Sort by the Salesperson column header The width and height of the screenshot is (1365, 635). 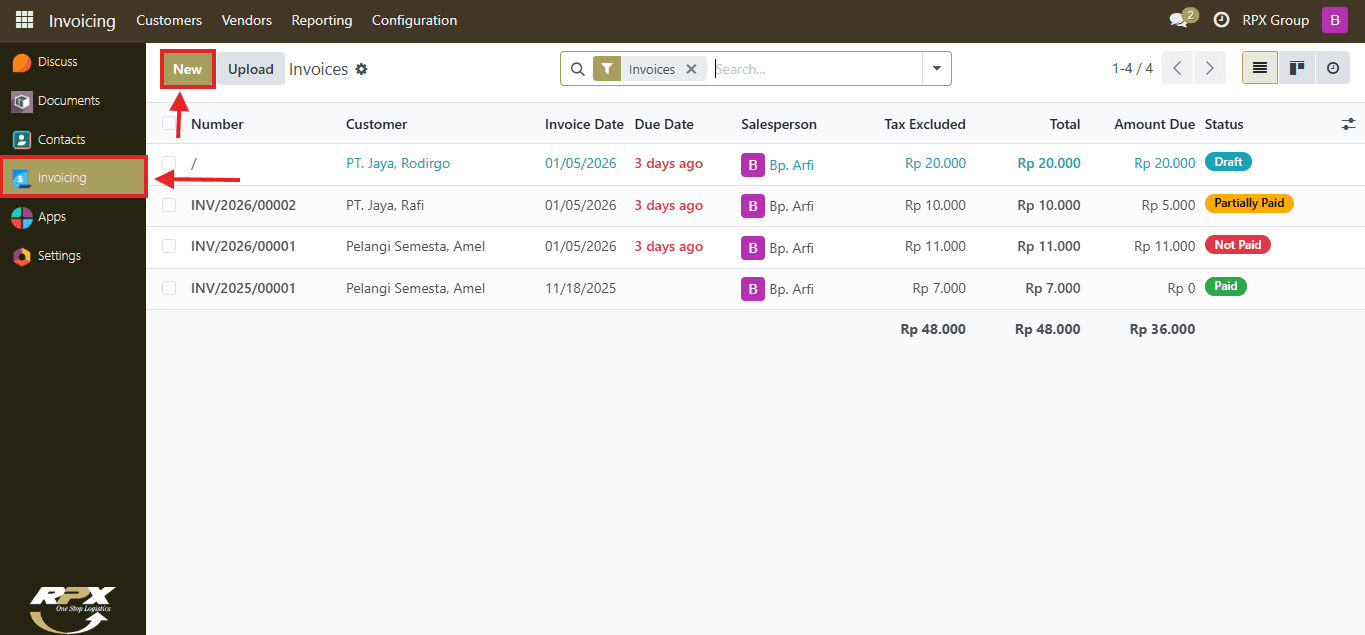coord(779,124)
